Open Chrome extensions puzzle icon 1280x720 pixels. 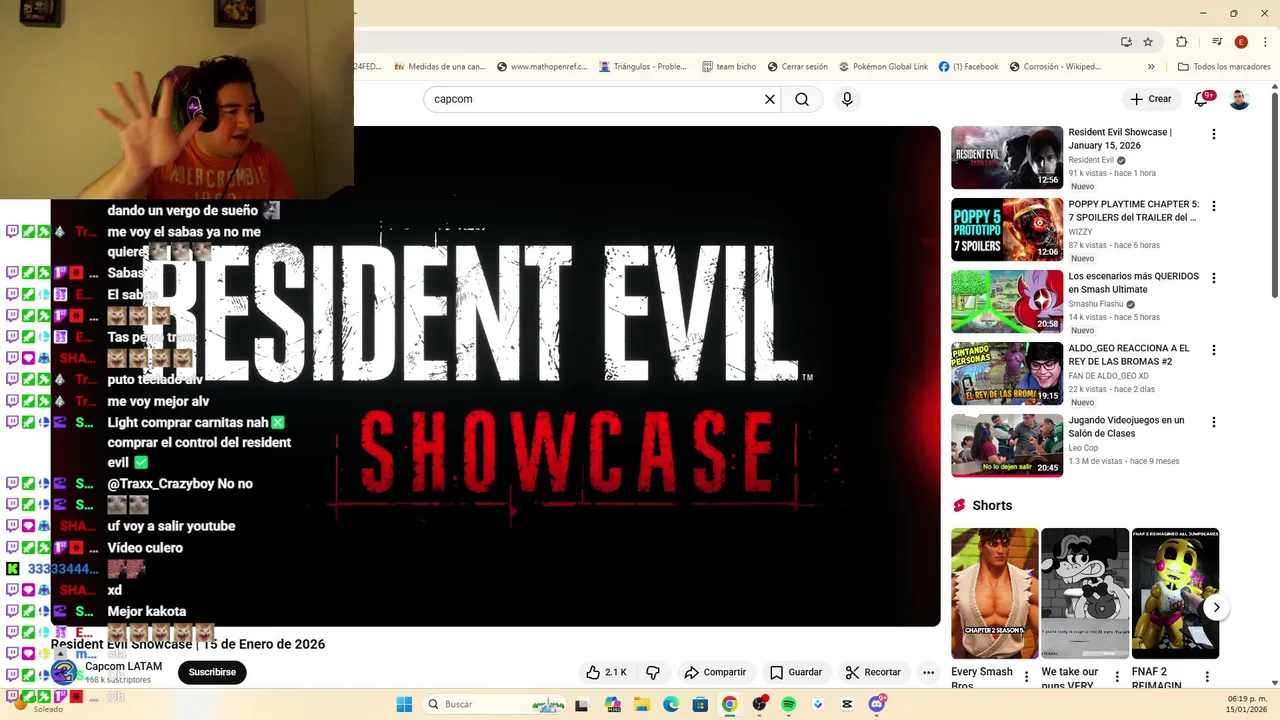1181,42
